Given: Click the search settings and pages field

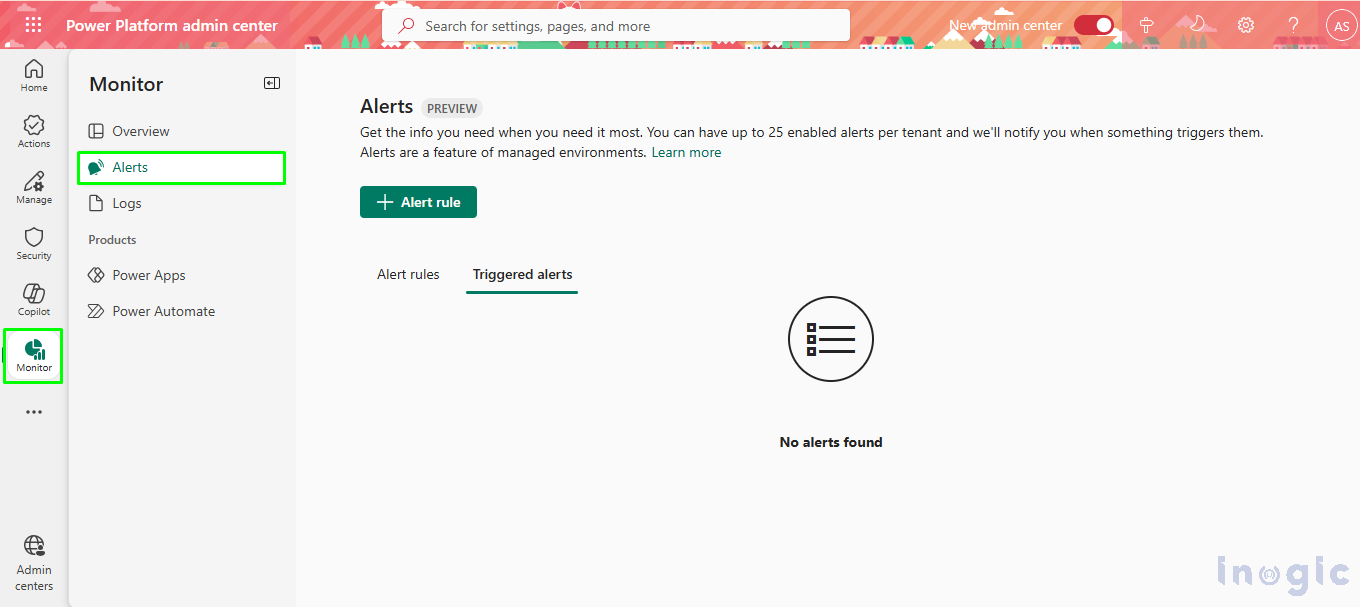Looking at the screenshot, I should 615,24.
